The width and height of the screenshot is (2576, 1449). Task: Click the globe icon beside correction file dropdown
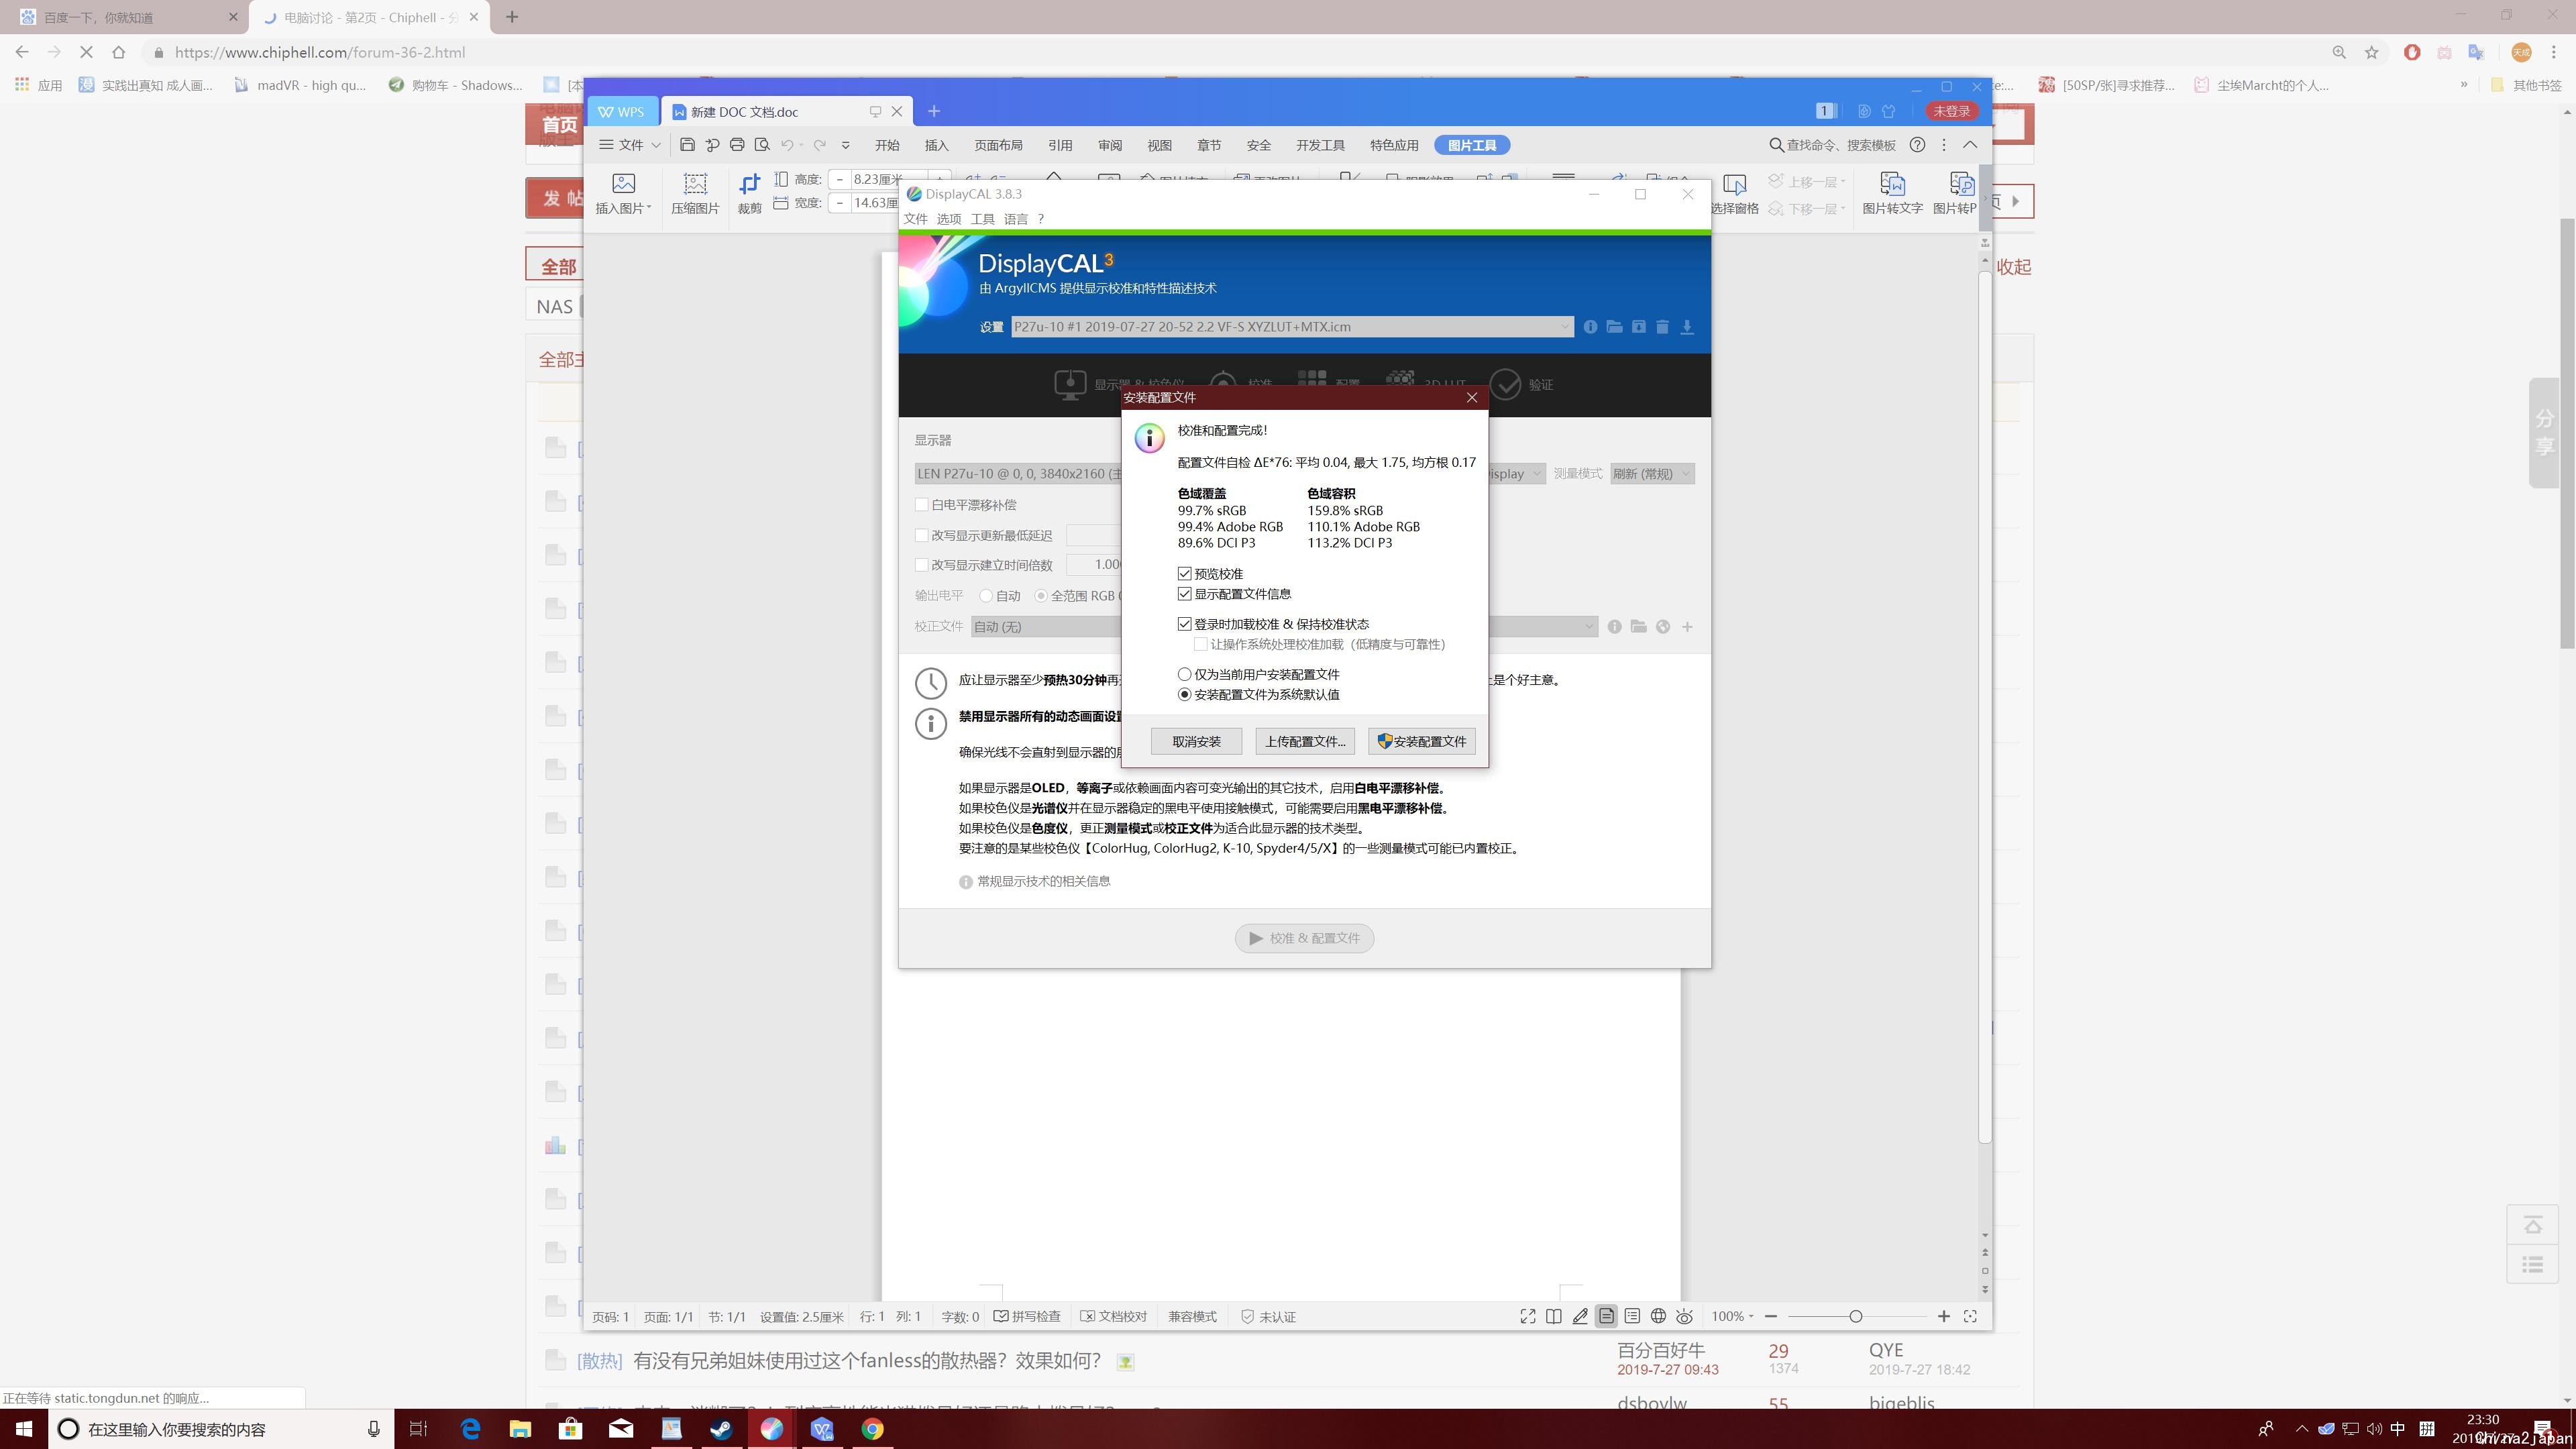[1663, 627]
